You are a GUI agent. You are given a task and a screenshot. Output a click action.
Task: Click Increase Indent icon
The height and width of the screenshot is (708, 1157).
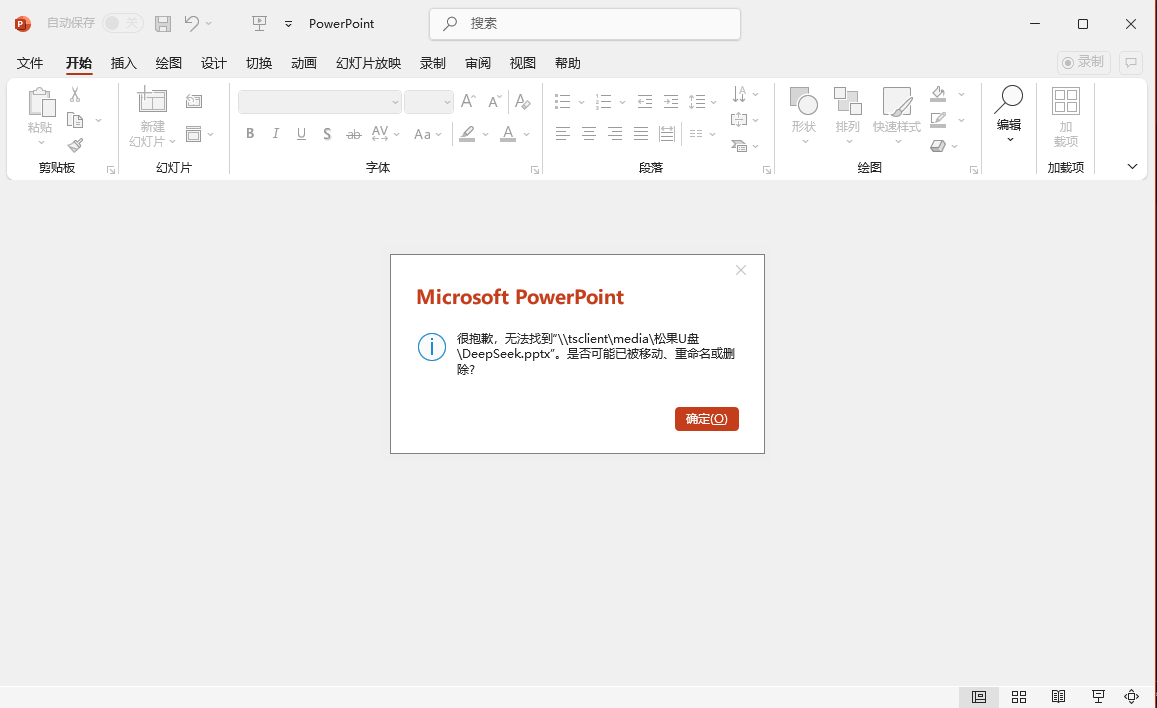(671, 101)
